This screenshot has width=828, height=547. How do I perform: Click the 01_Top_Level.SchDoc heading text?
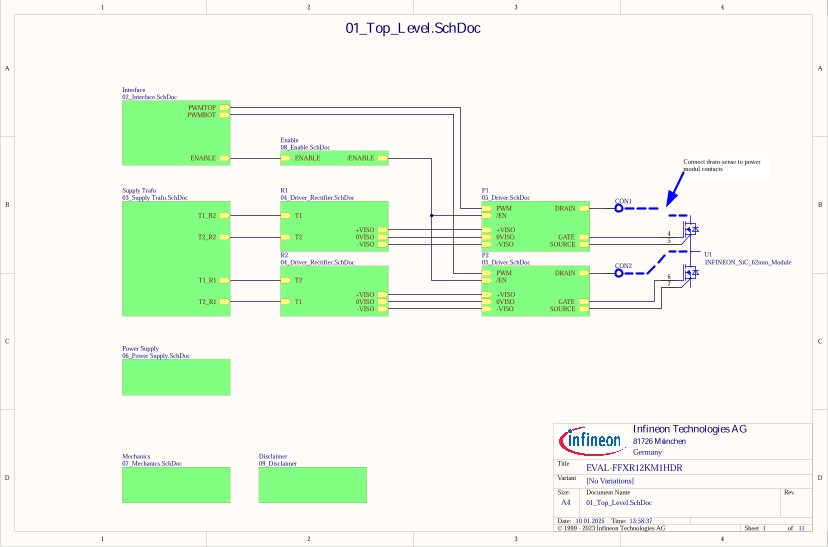(x=413, y=29)
